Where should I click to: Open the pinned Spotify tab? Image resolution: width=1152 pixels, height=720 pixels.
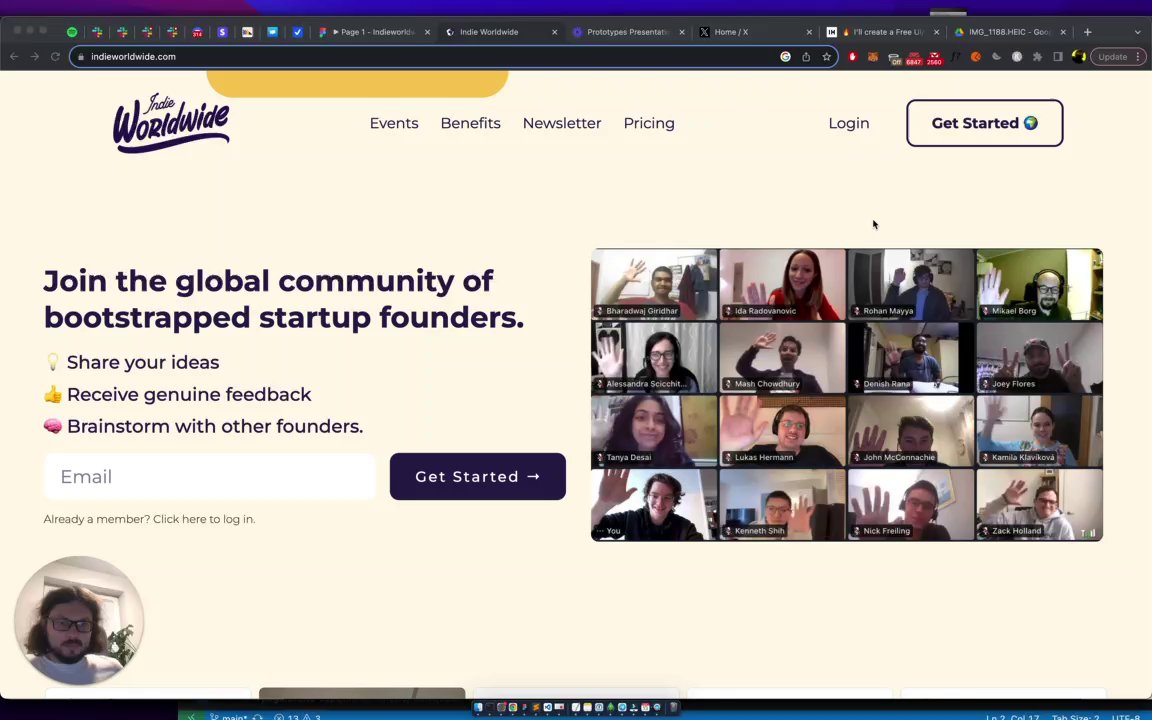72,32
